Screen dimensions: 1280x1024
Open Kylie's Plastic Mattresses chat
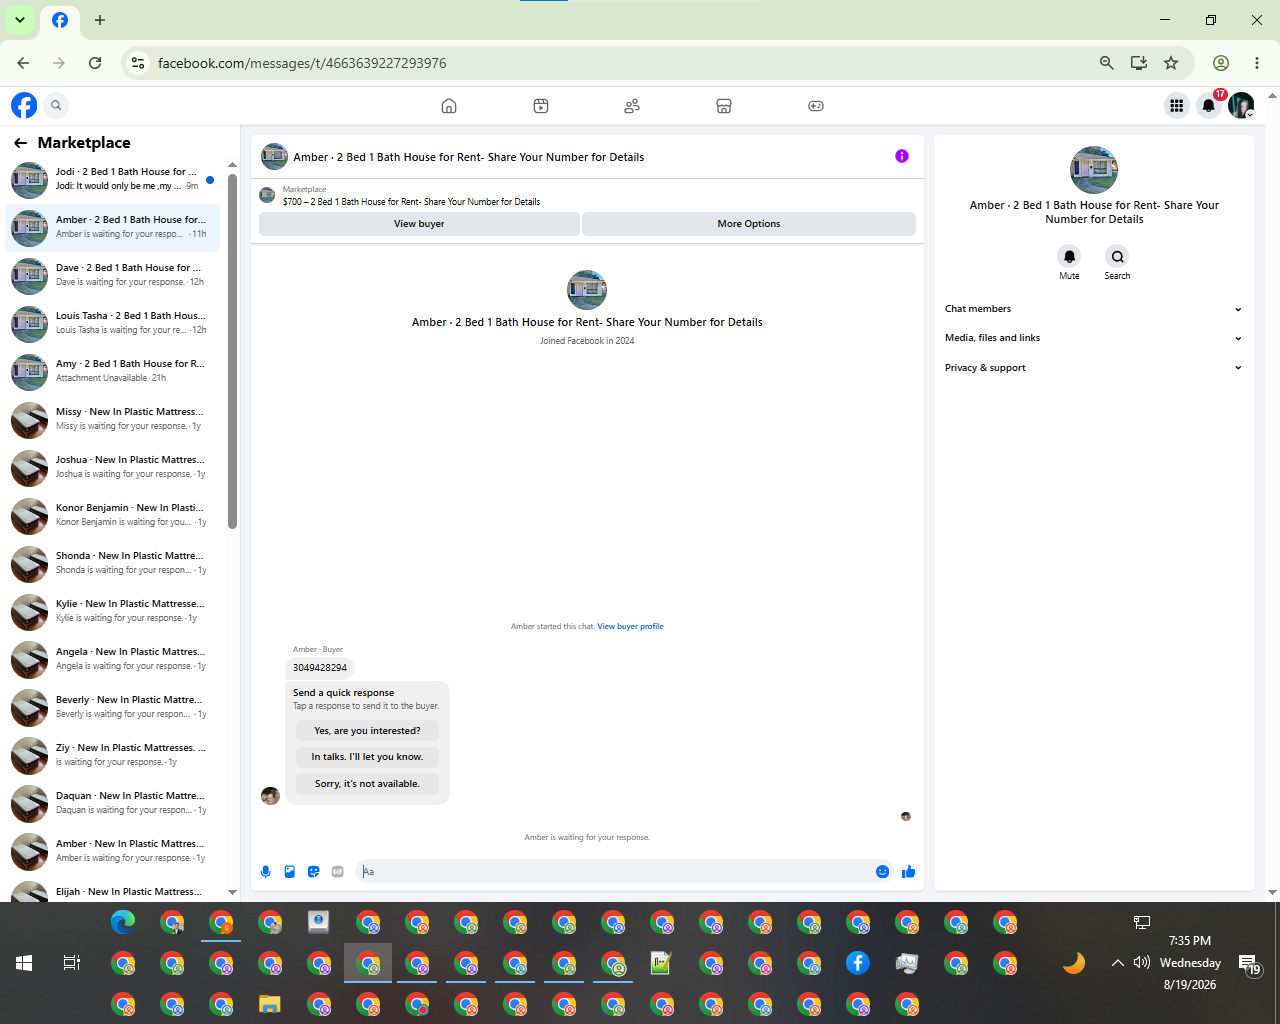click(113, 612)
